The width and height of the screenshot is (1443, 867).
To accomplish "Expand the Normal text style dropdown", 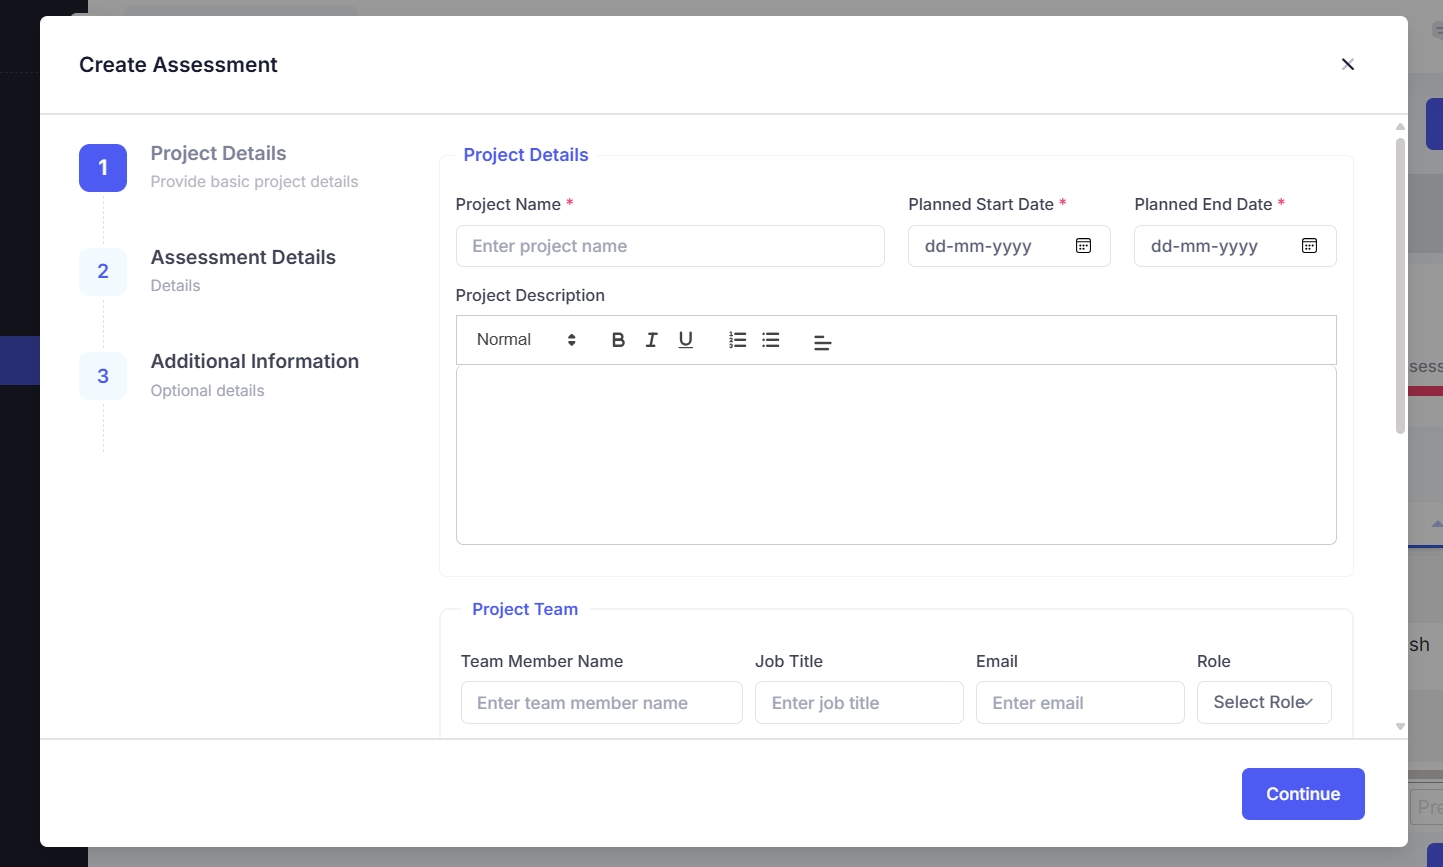I will tap(526, 340).
